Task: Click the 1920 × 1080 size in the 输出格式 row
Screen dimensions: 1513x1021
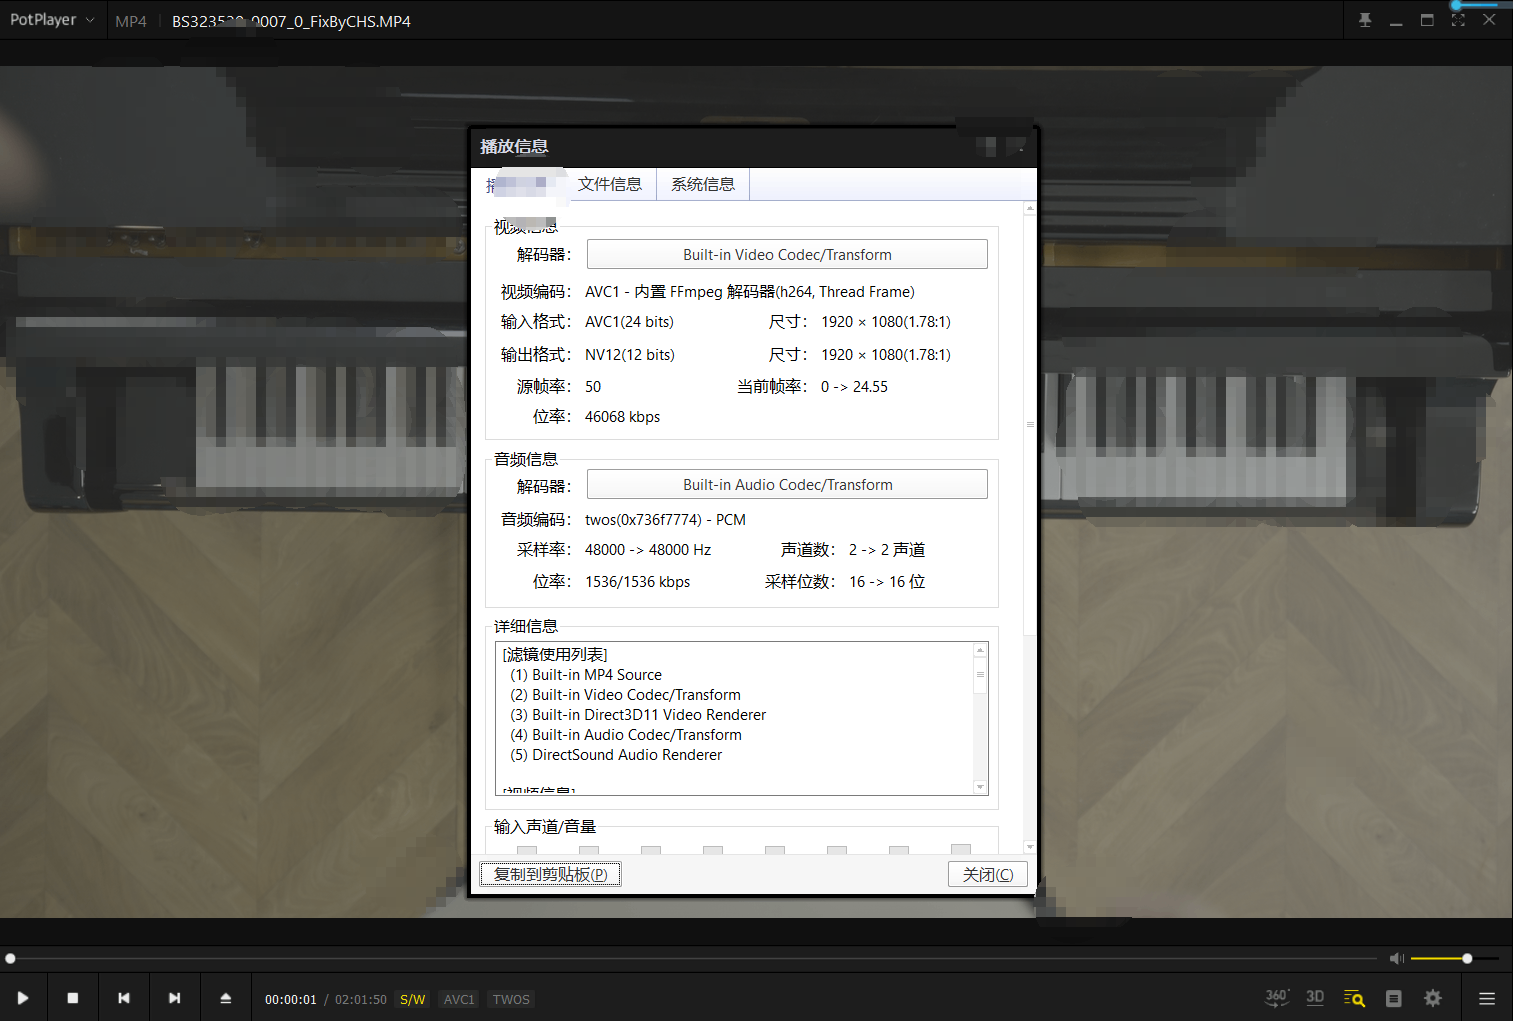Action: point(886,355)
